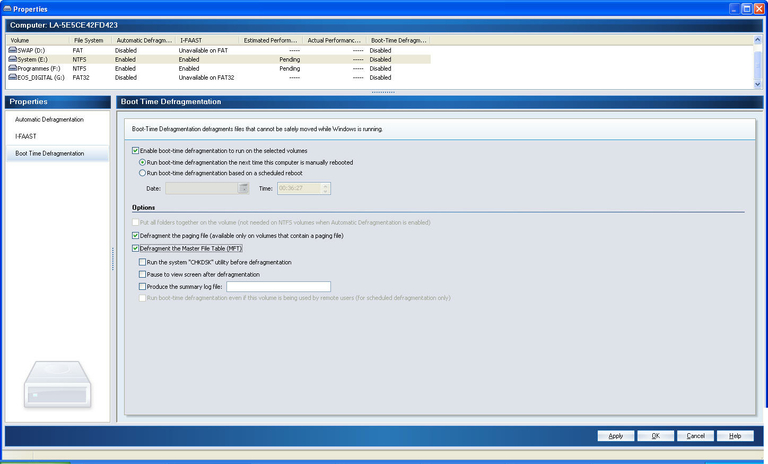
Task: Click the OK button
Action: tap(655, 436)
